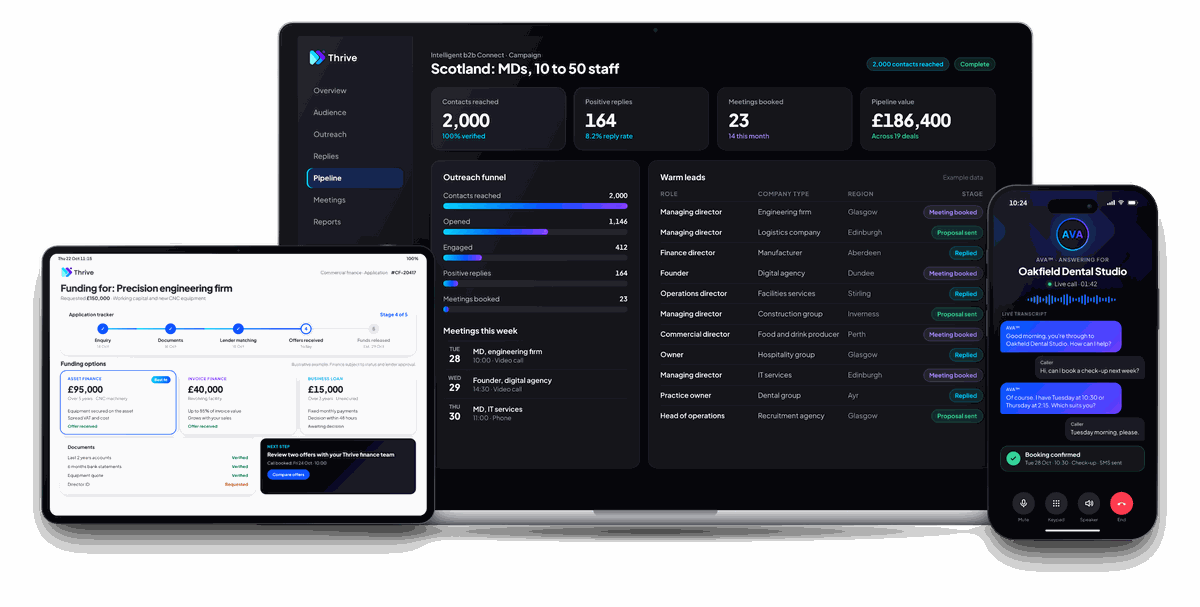The image size is (1200, 607).
Task: Tap the Wi-Fi icon in the phone status bar
Action: [x=1122, y=203]
